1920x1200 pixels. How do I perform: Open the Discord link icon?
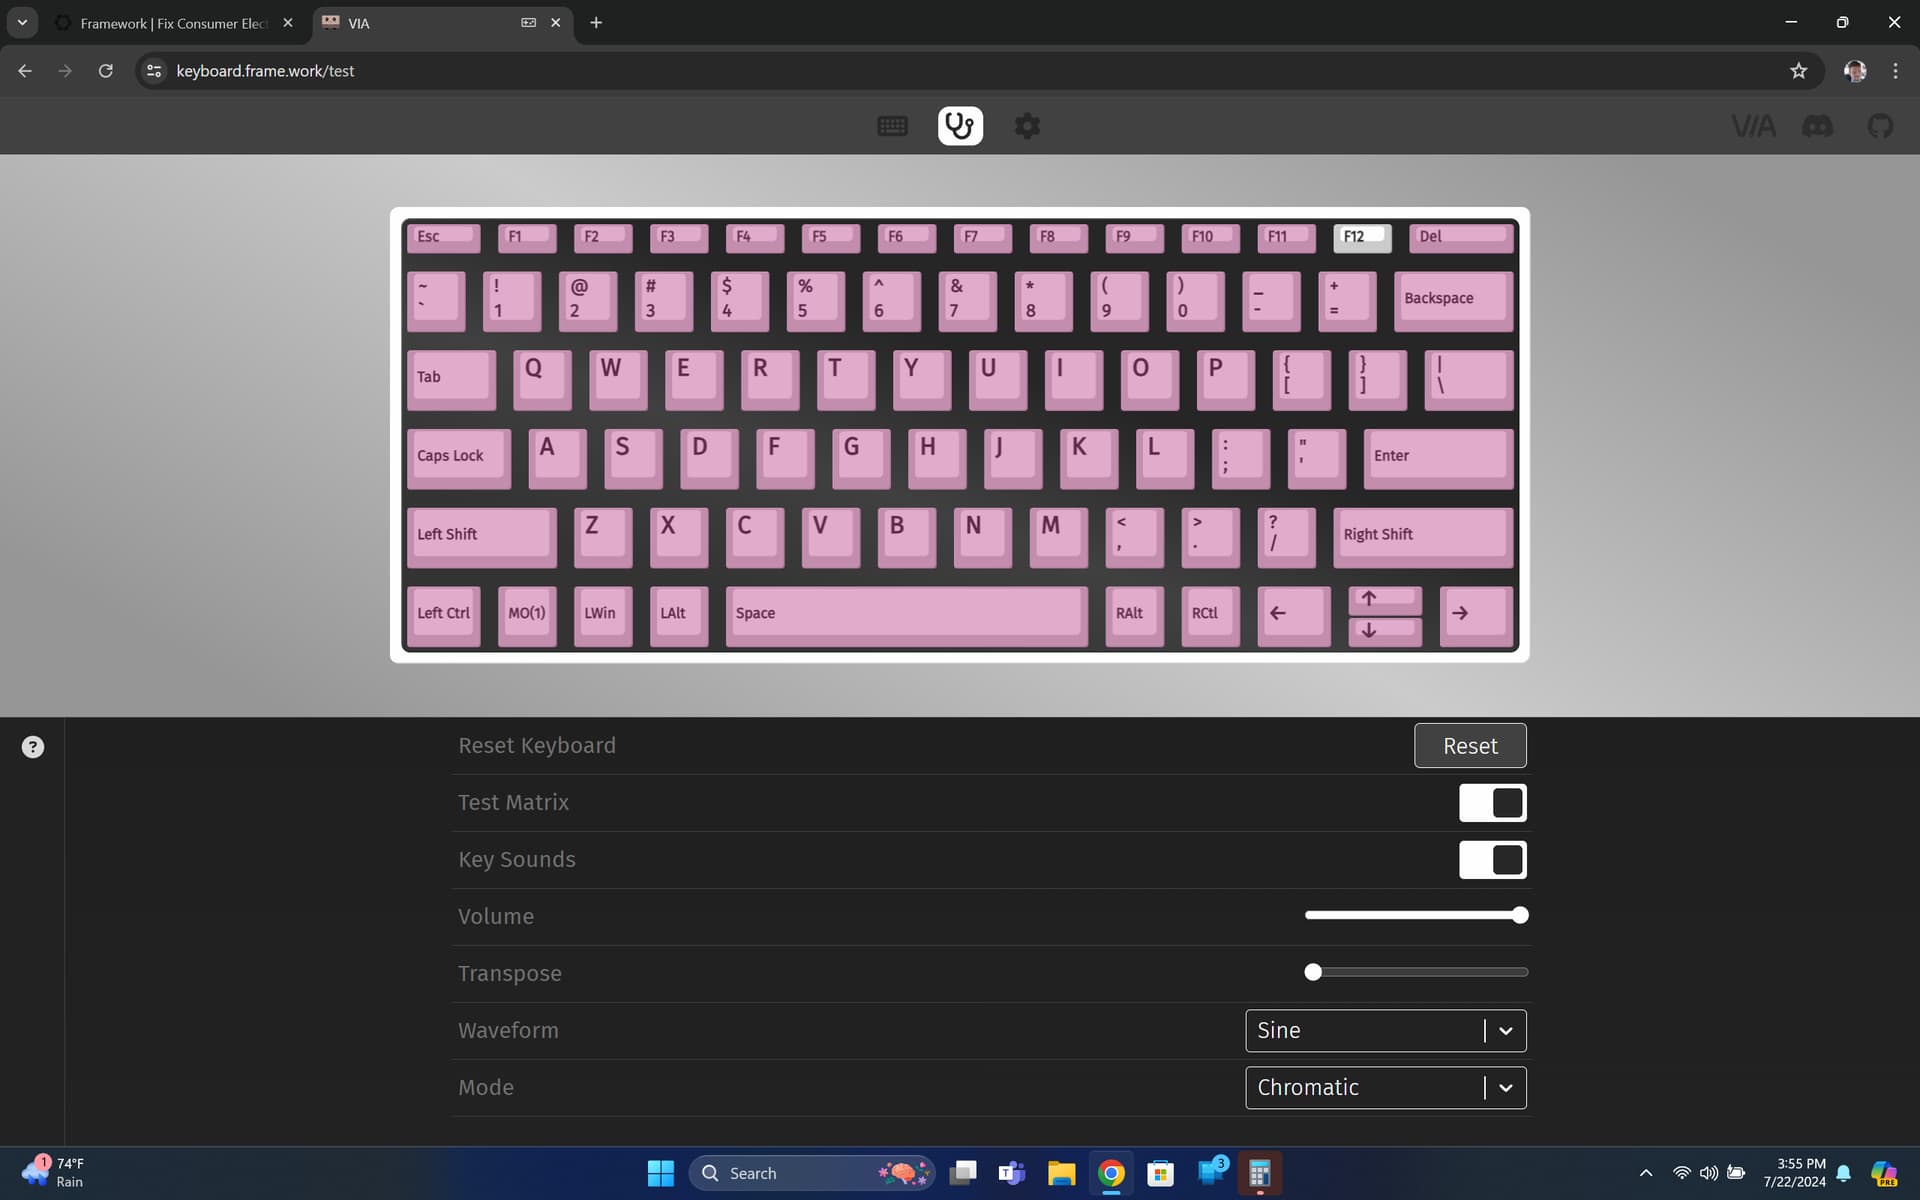point(1817,126)
